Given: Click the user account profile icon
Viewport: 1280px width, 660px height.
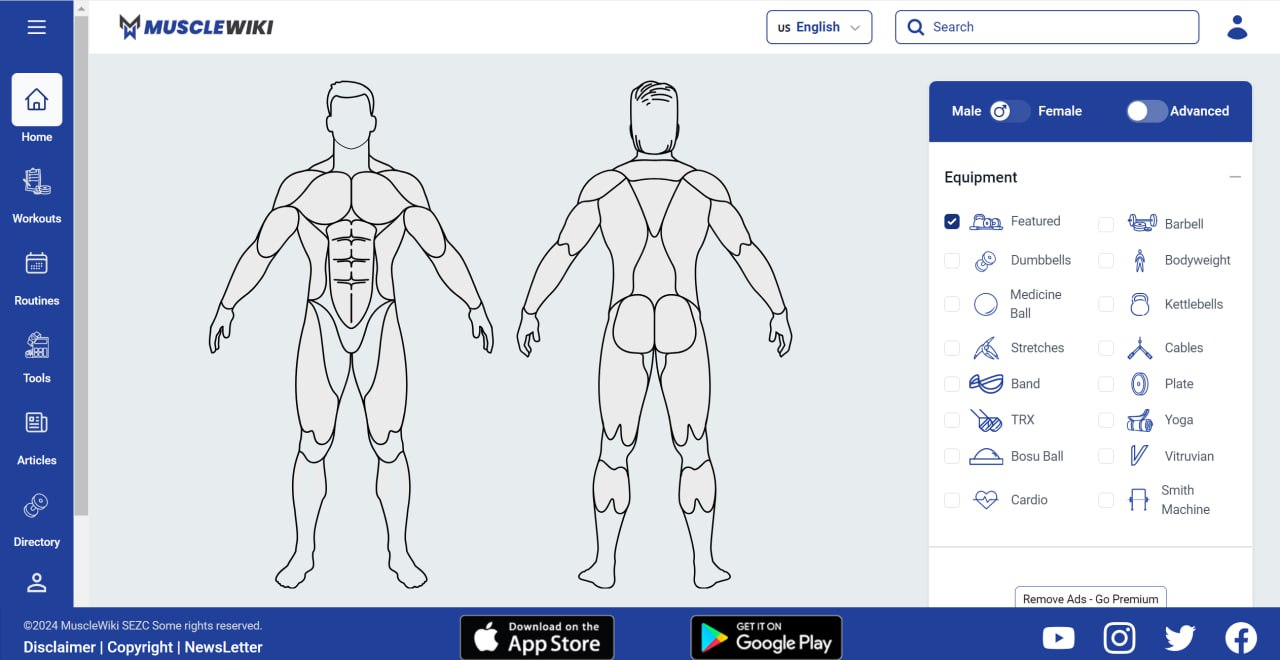Looking at the screenshot, I should tap(1237, 27).
